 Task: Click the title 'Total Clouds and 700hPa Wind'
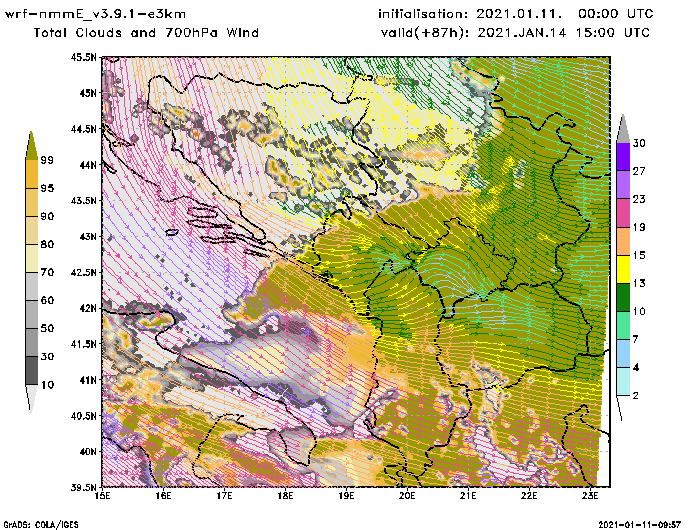[146, 33]
